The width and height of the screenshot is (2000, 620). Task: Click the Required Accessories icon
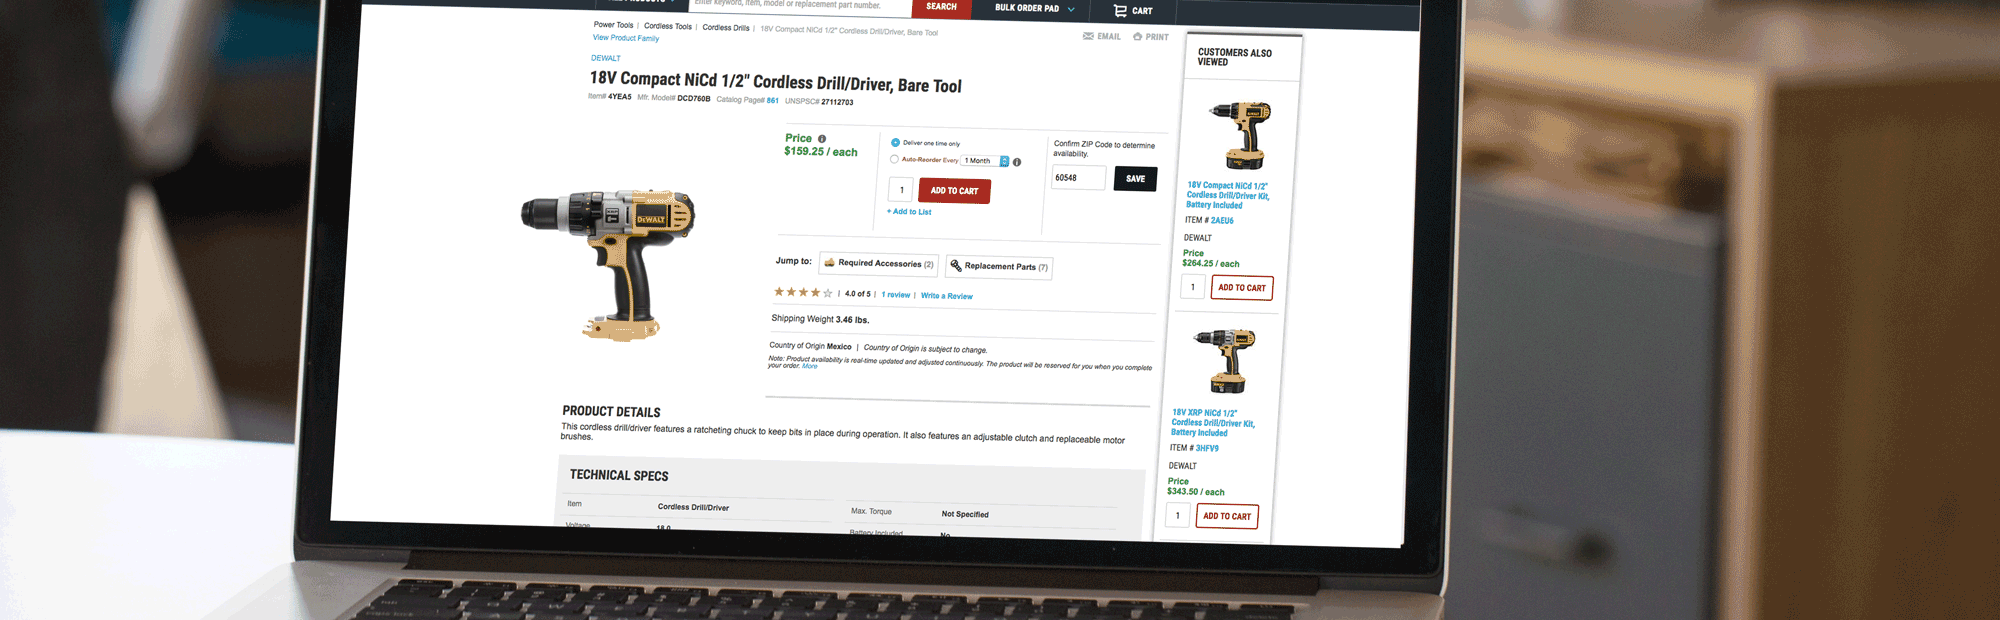(829, 263)
